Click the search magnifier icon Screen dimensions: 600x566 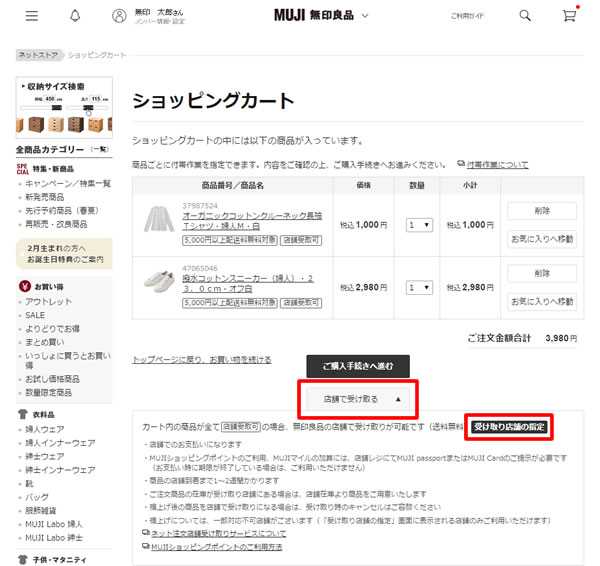(525, 16)
